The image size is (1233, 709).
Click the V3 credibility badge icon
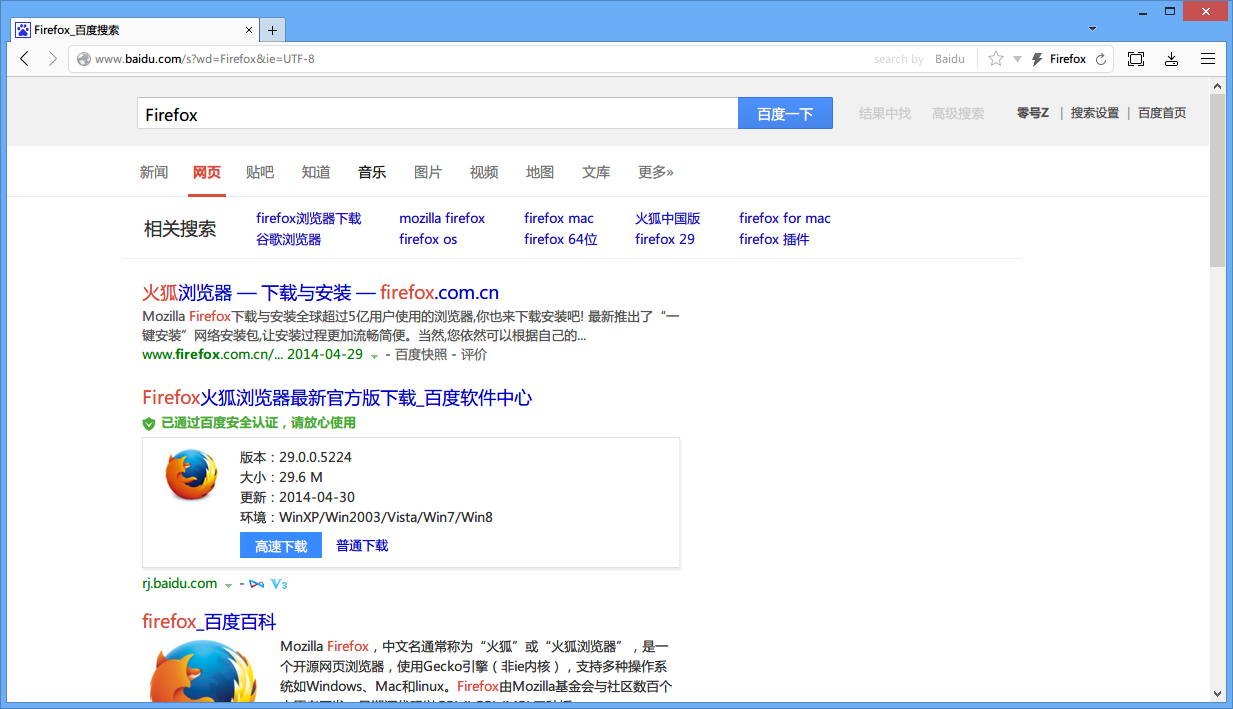[279, 584]
